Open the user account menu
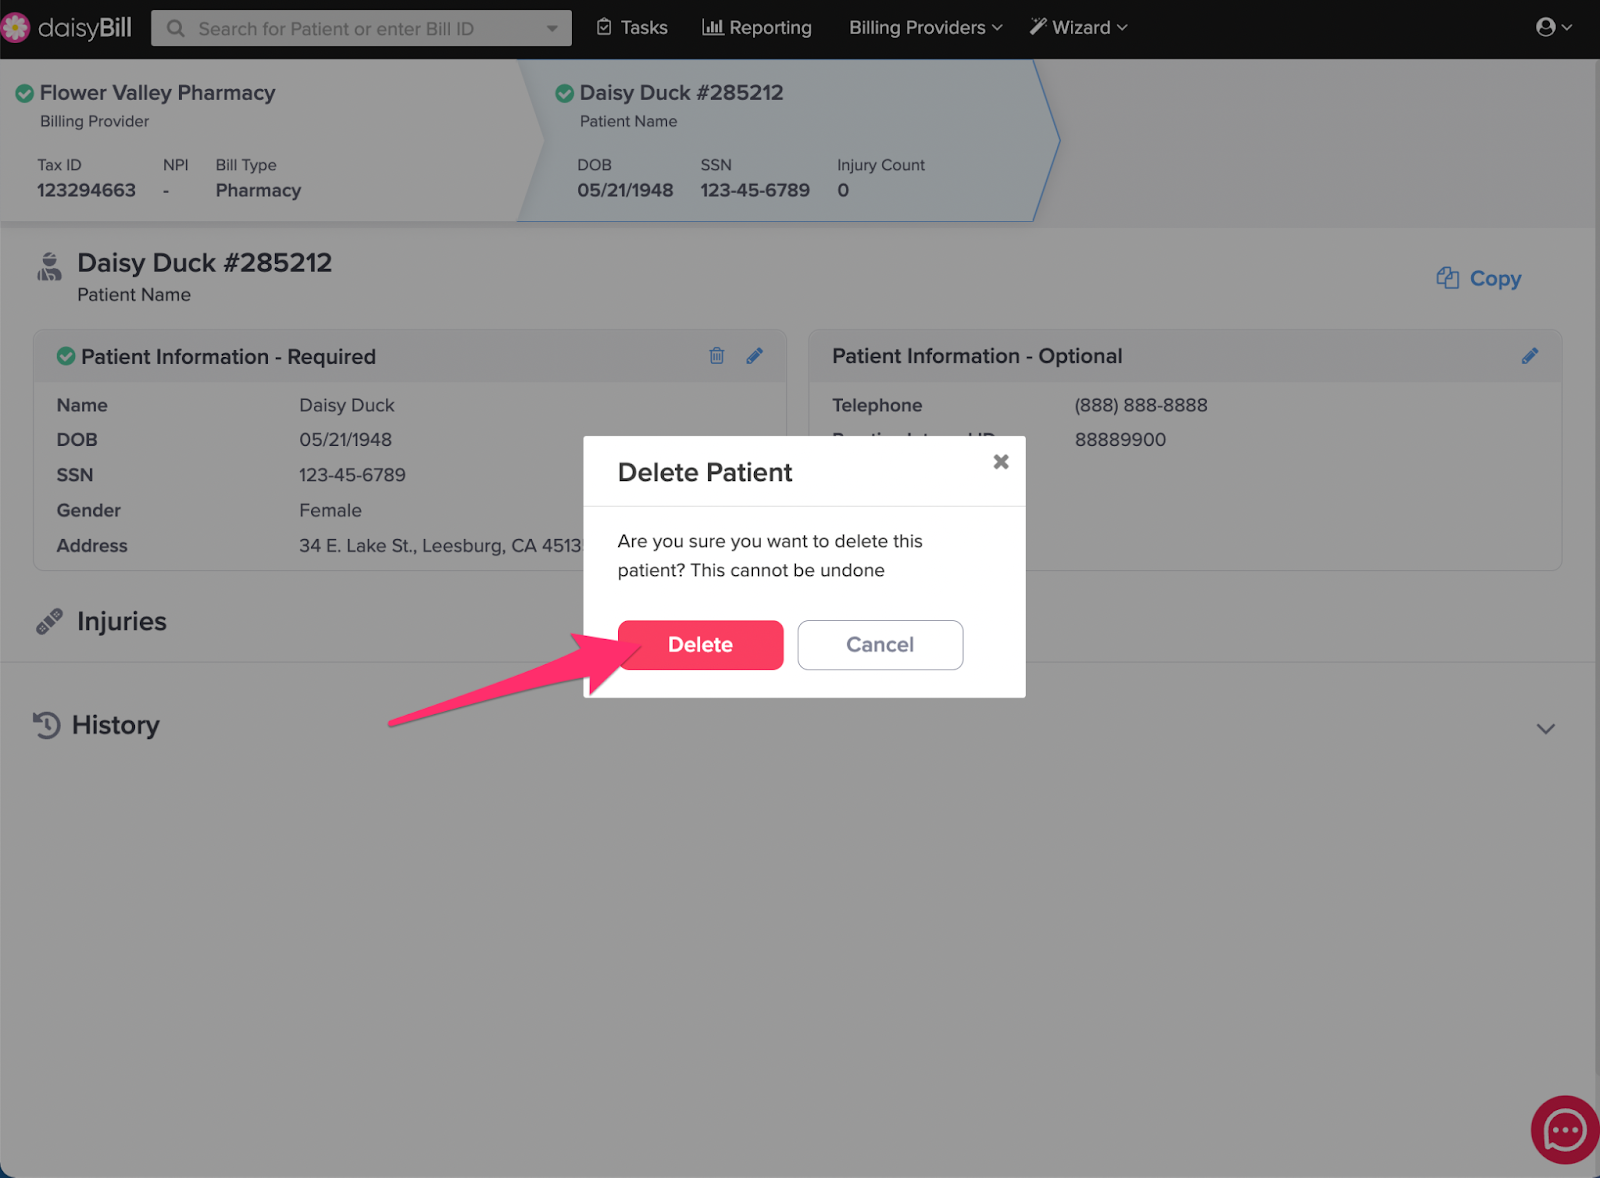This screenshot has height=1178, width=1600. tap(1554, 27)
